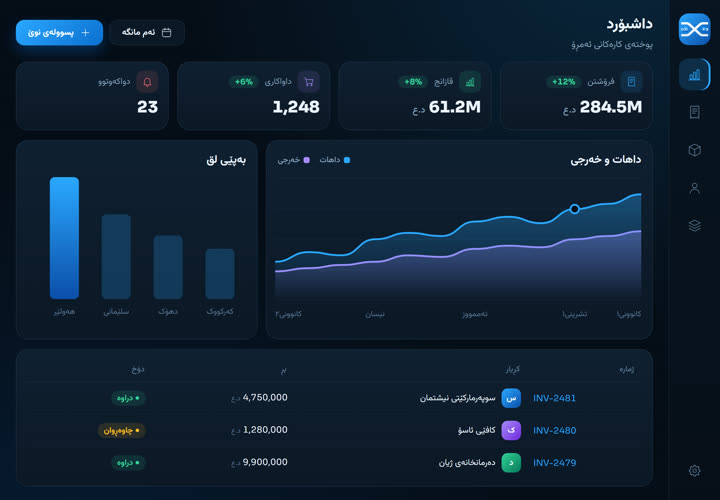This screenshot has width=720, height=500.
Task: Click the 23 overdue value
Action: (147, 107)
